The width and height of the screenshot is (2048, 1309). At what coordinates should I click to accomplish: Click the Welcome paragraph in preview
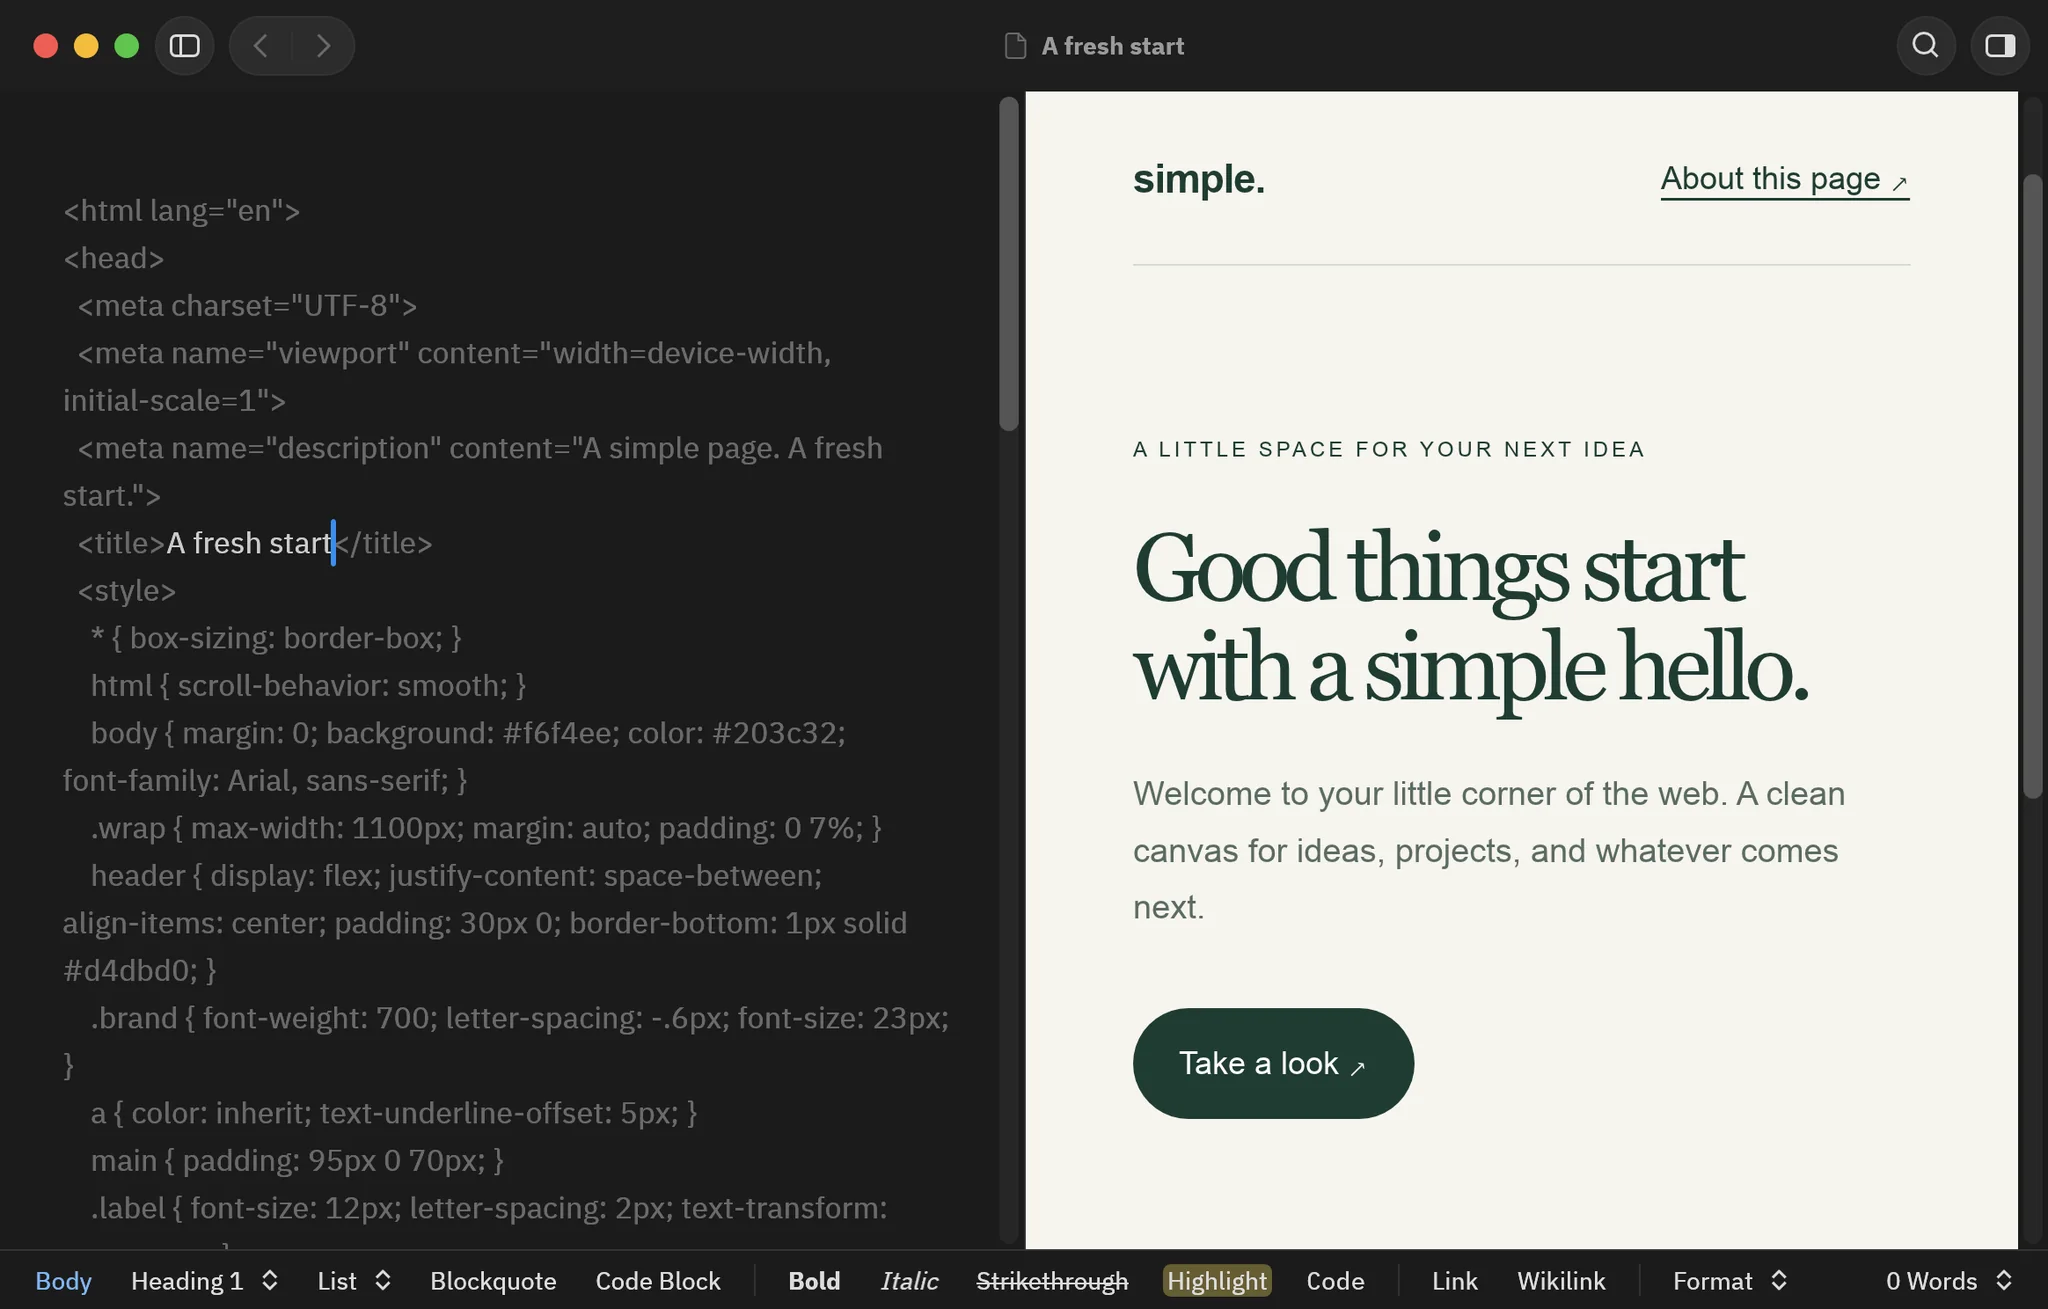[x=1489, y=850]
